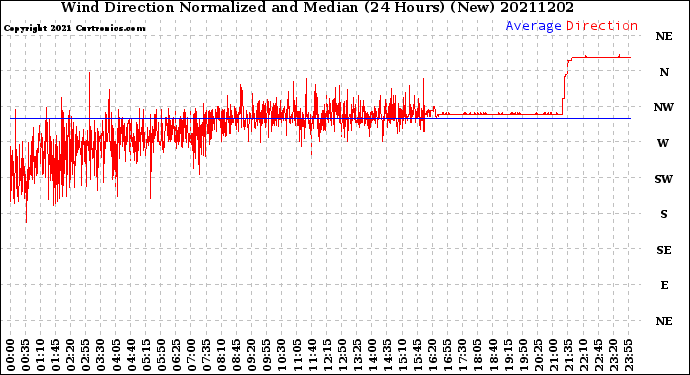Click the 'Direction' legend label

[x=602, y=26]
